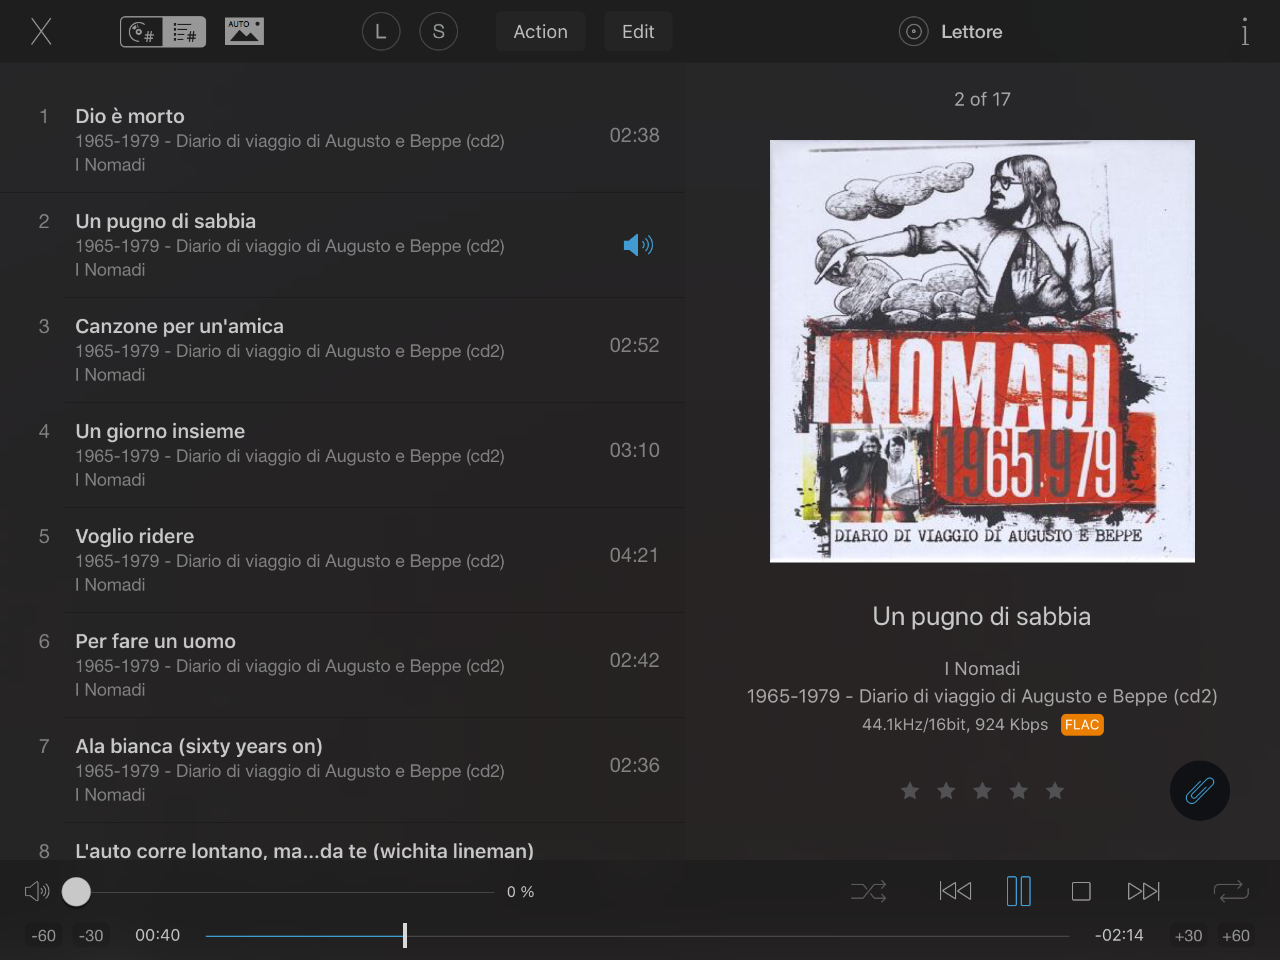Viewport: 1280px width, 960px height.
Task: Toggle shuffle playback
Action: click(x=868, y=891)
